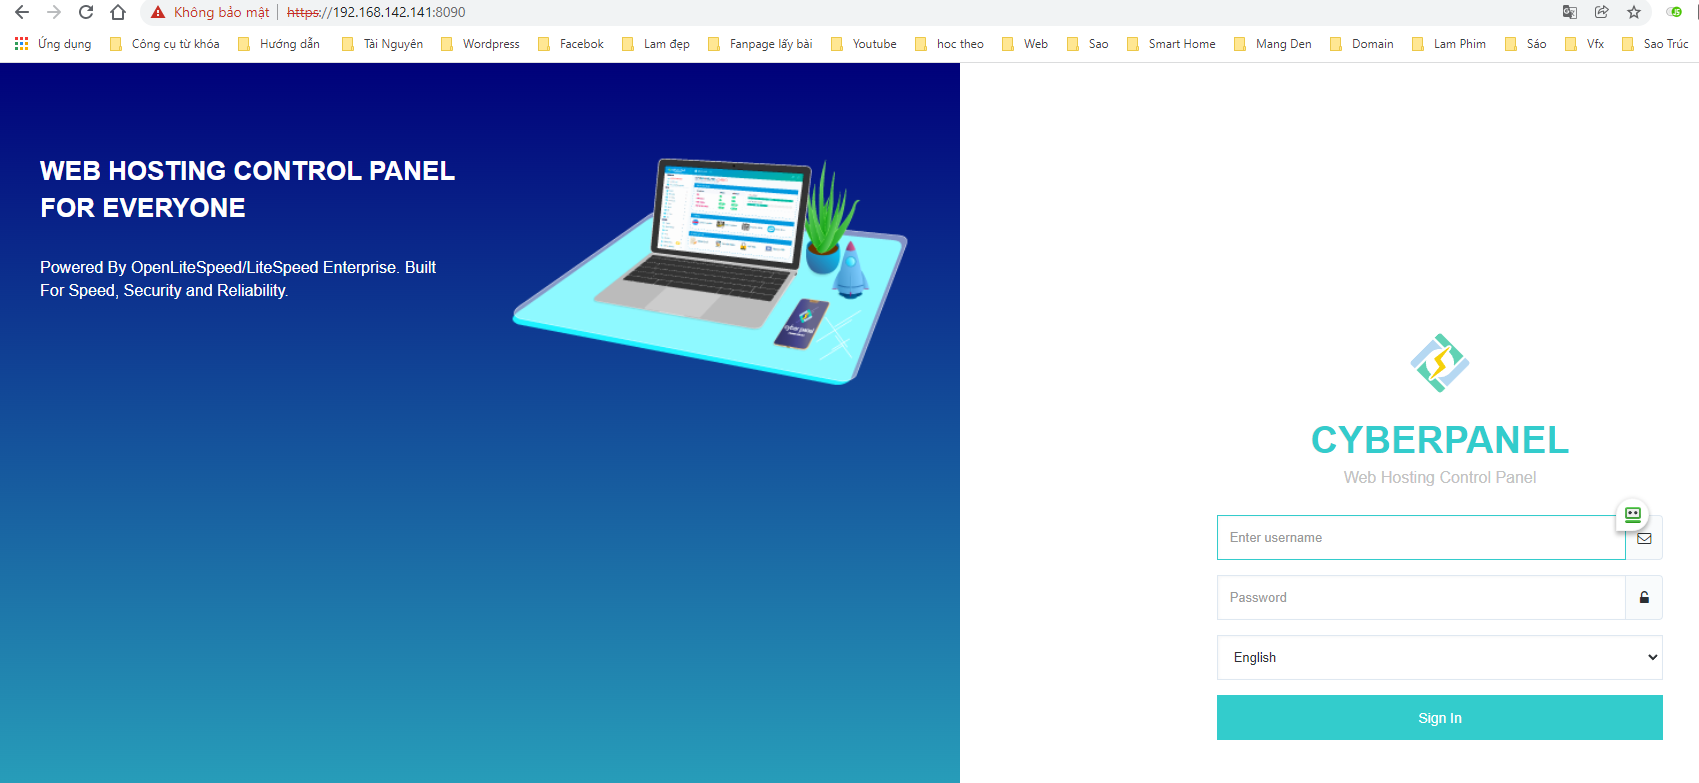Click the browser back arrow
This screenshot has width=1699, height=783.
[x=22, y=12]
